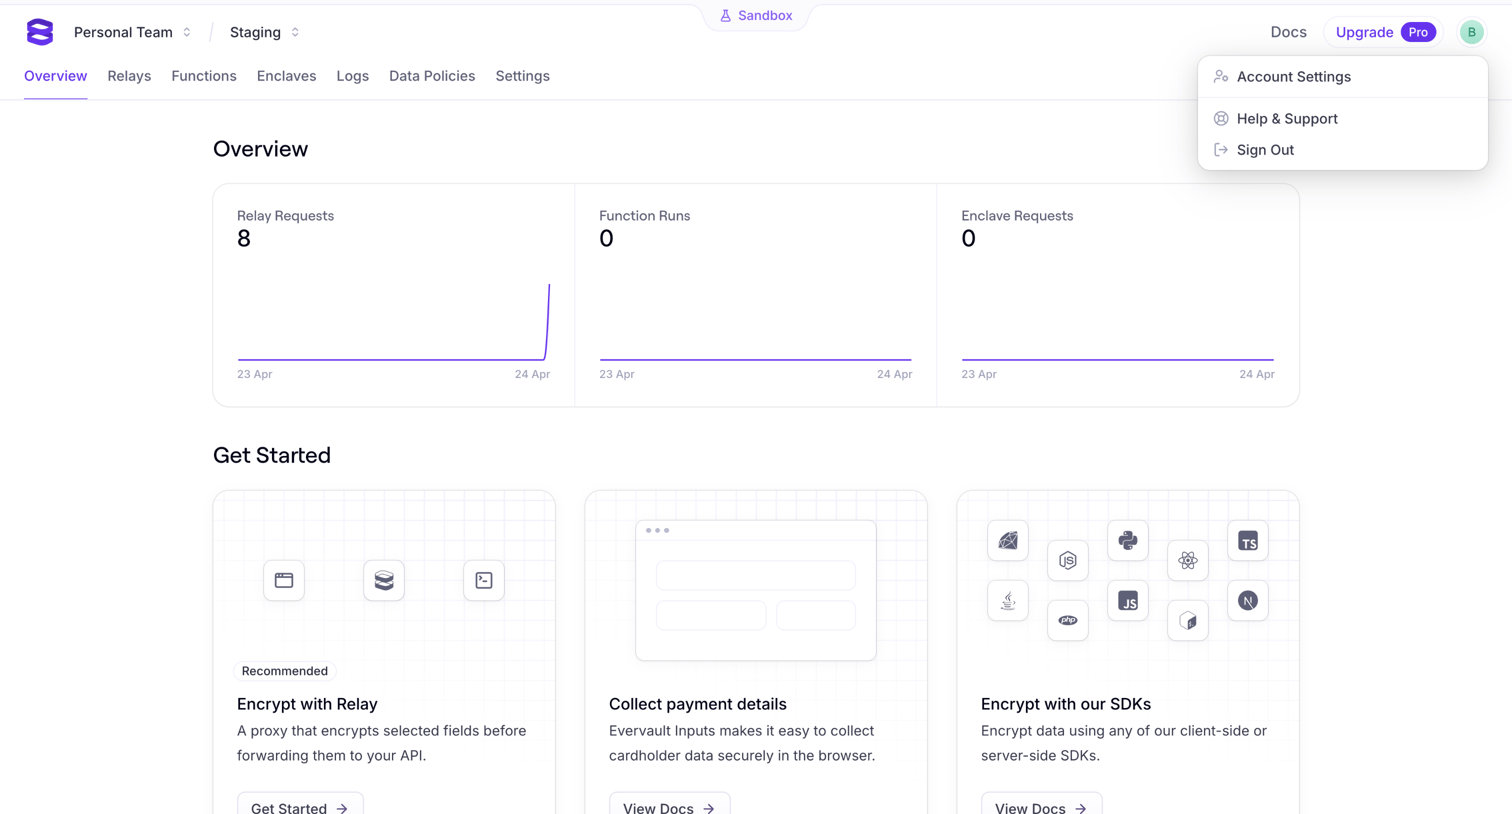Choose Account Settings from the menu

1342,77
